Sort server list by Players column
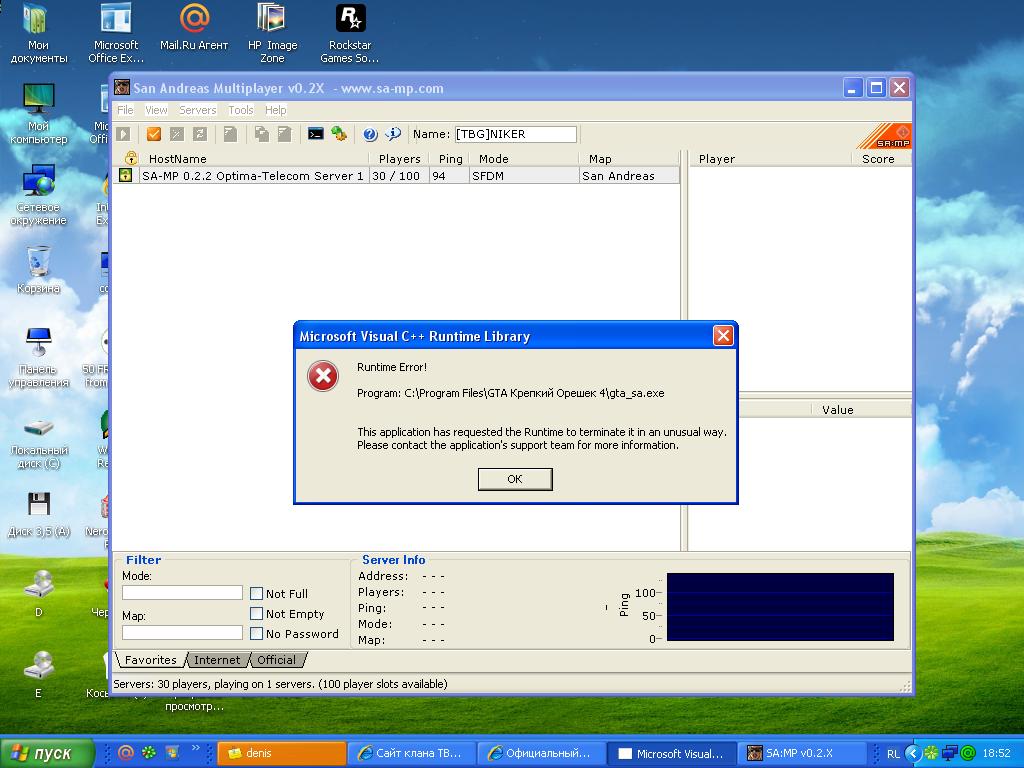The width and height of the screenshot is (1024, 768). [399, 159]
